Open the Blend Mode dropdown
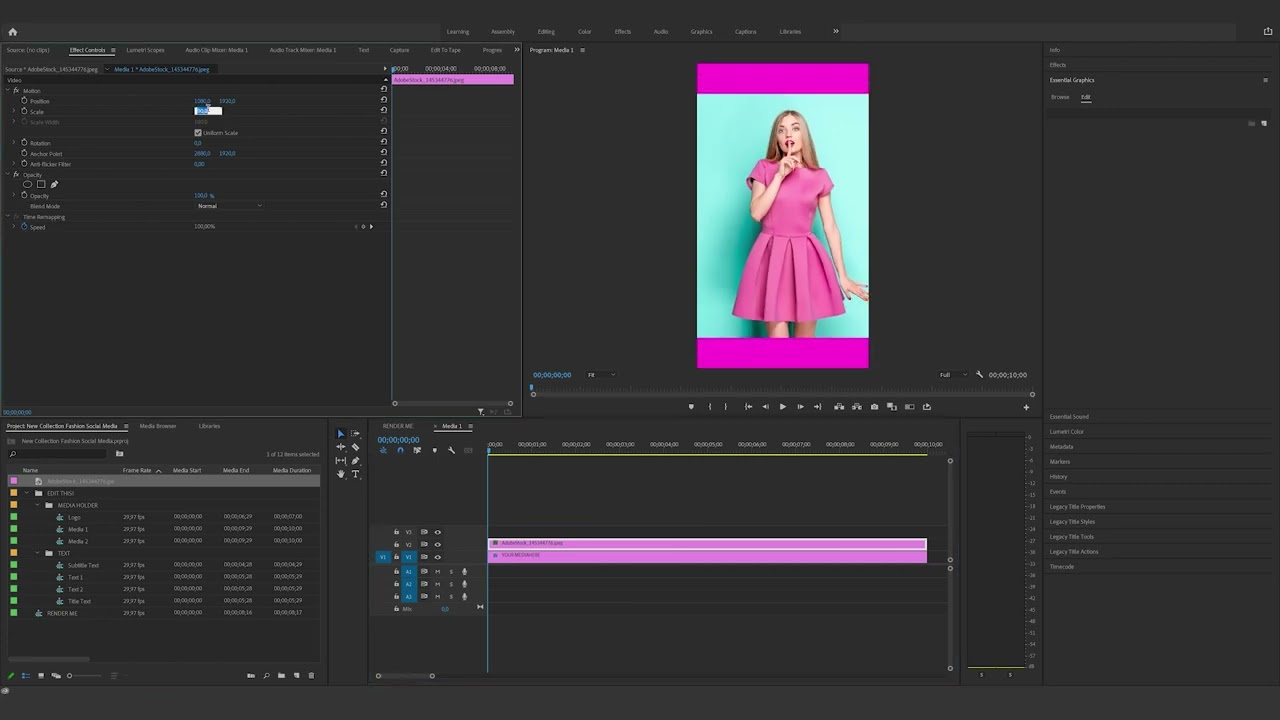This screenshot has height=720, width=1280. coord(230,206)
